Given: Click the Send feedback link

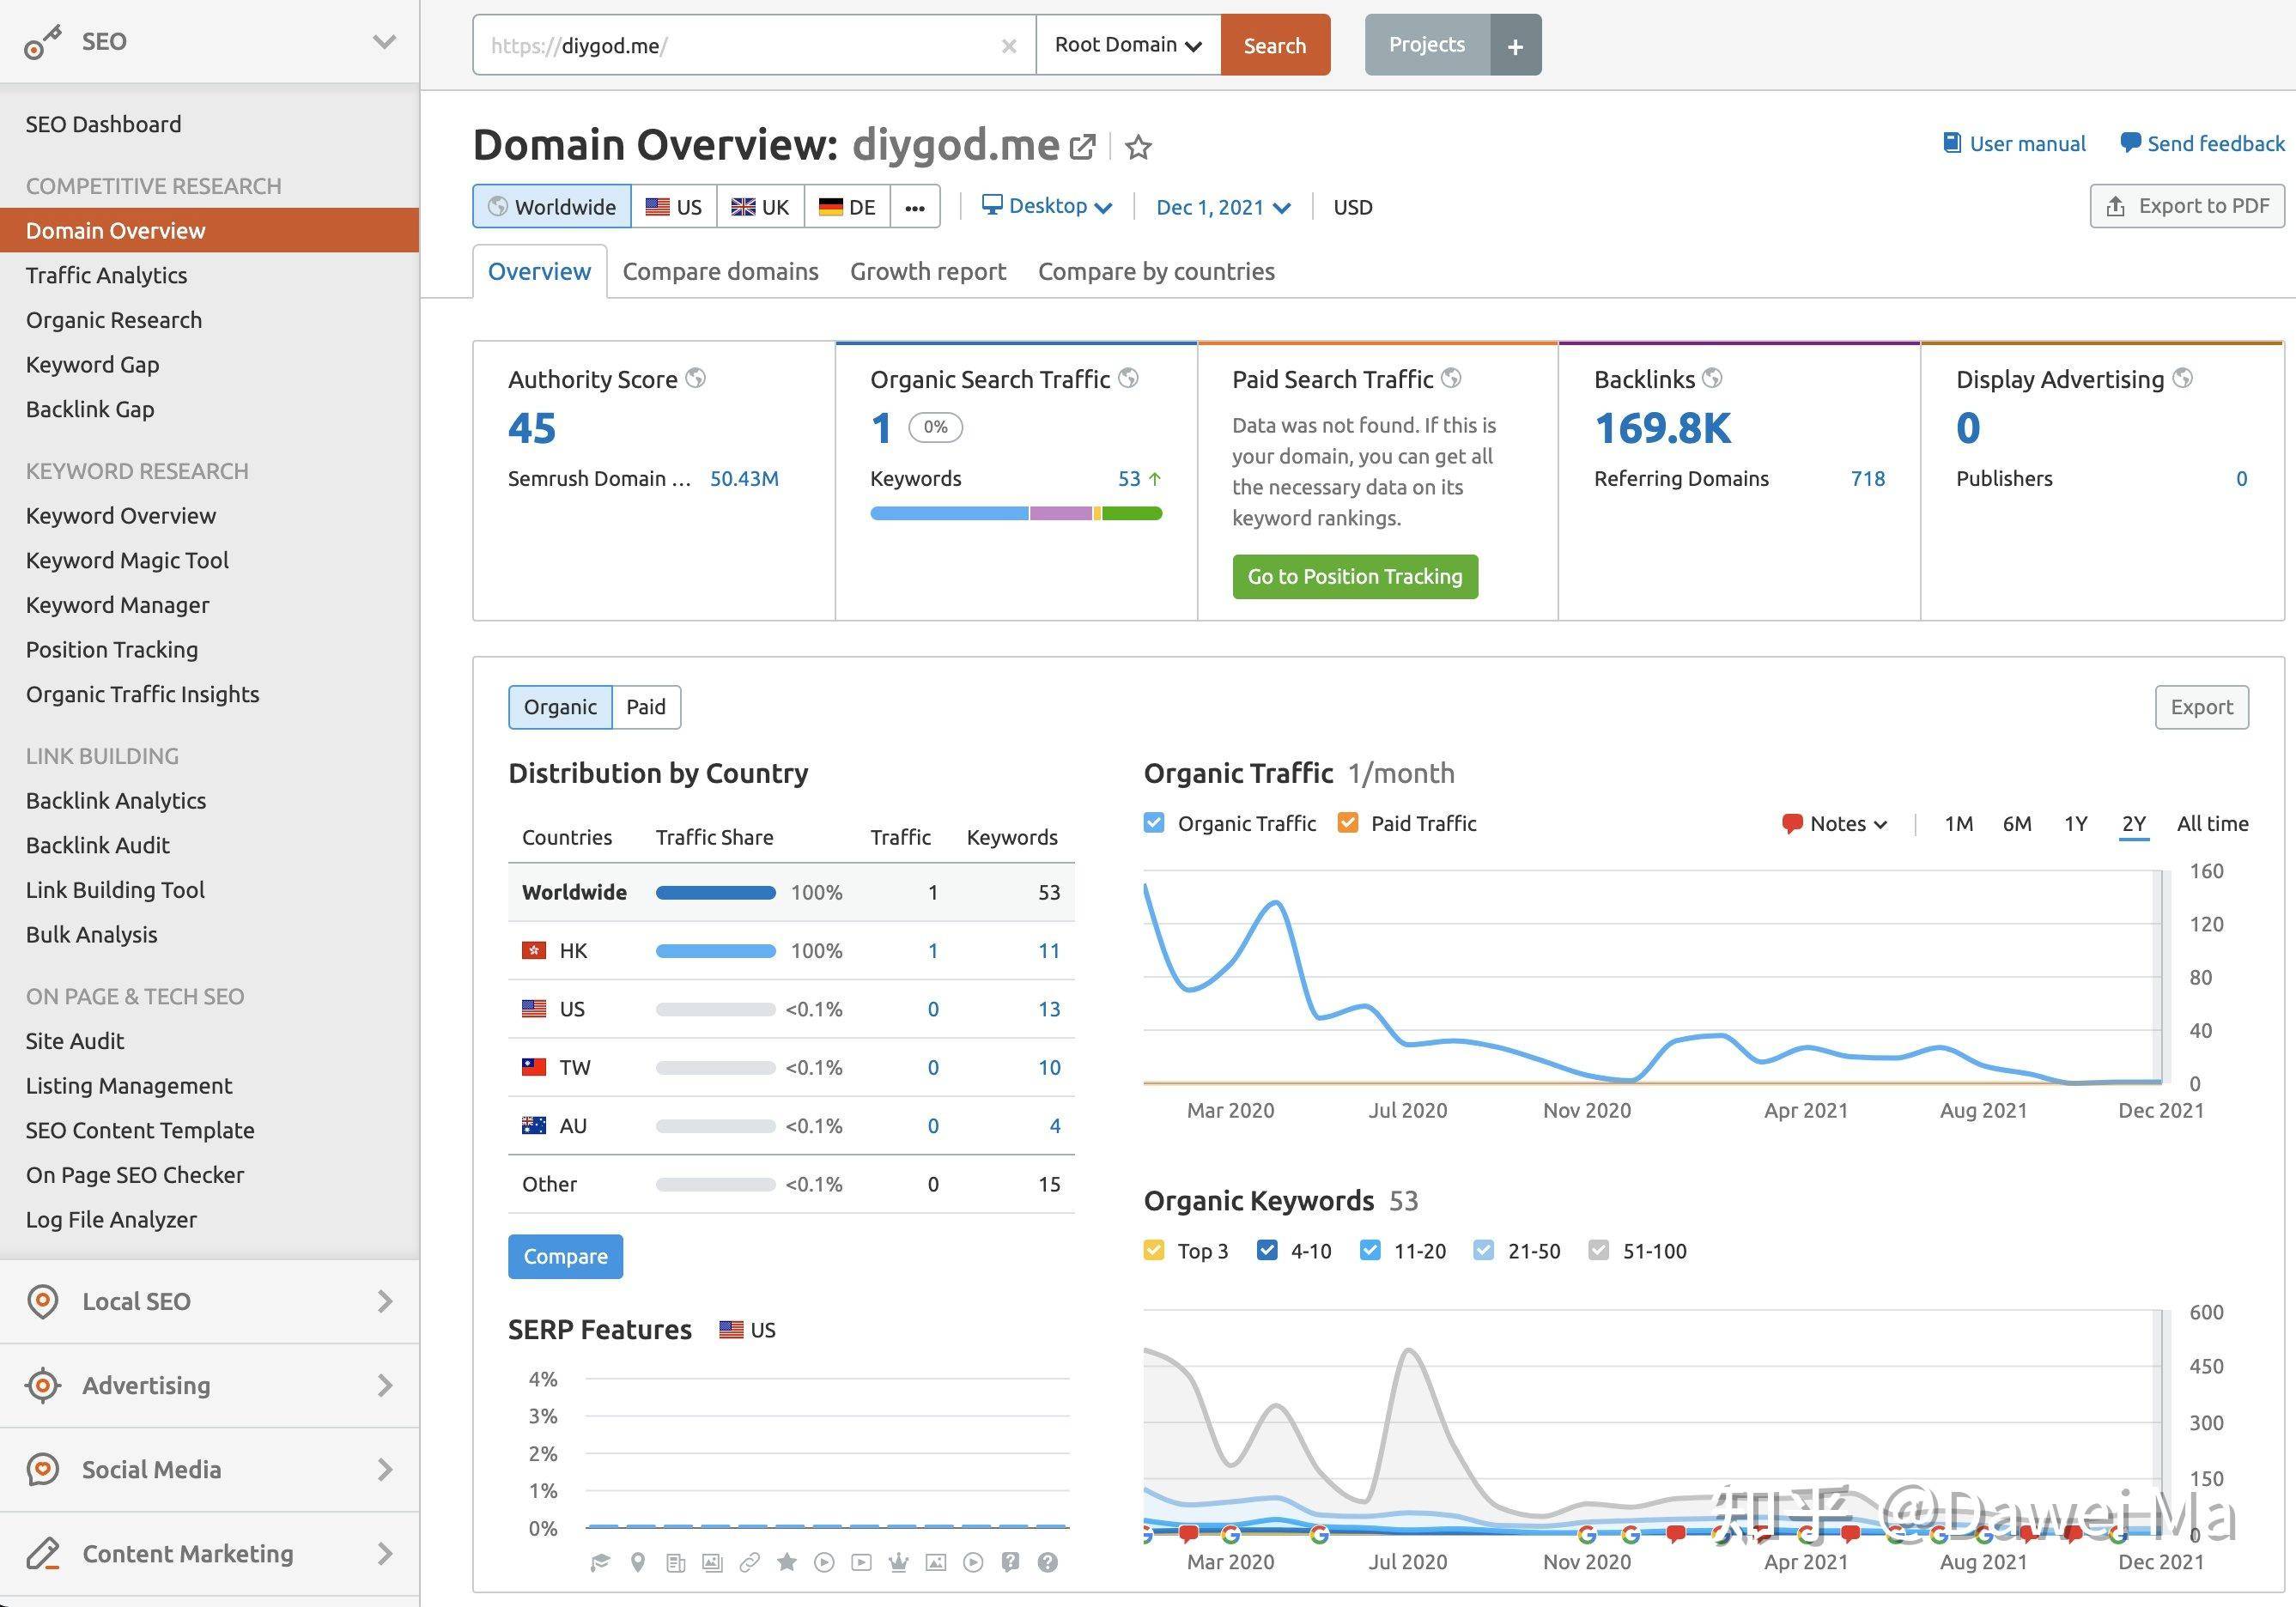Looking at the screenshot, I should coord(2202,143).
